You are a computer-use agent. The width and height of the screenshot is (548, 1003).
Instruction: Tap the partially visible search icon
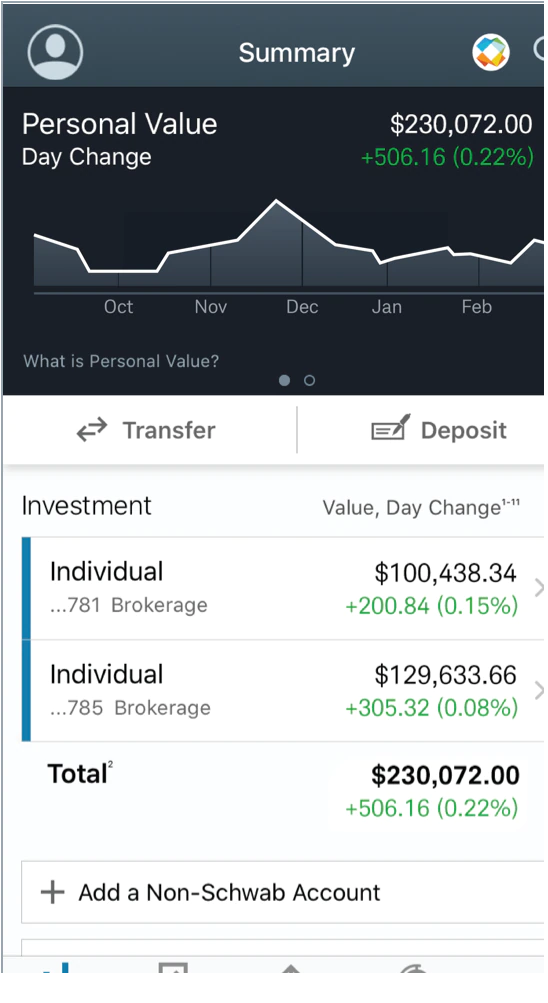point(539,50)
